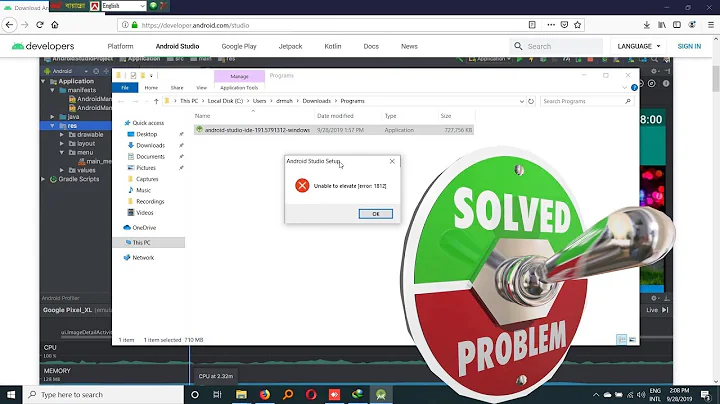This screenshot has width=720, height=404.
Task: Click the developers site Search field
Action: [x=556, y=46]
